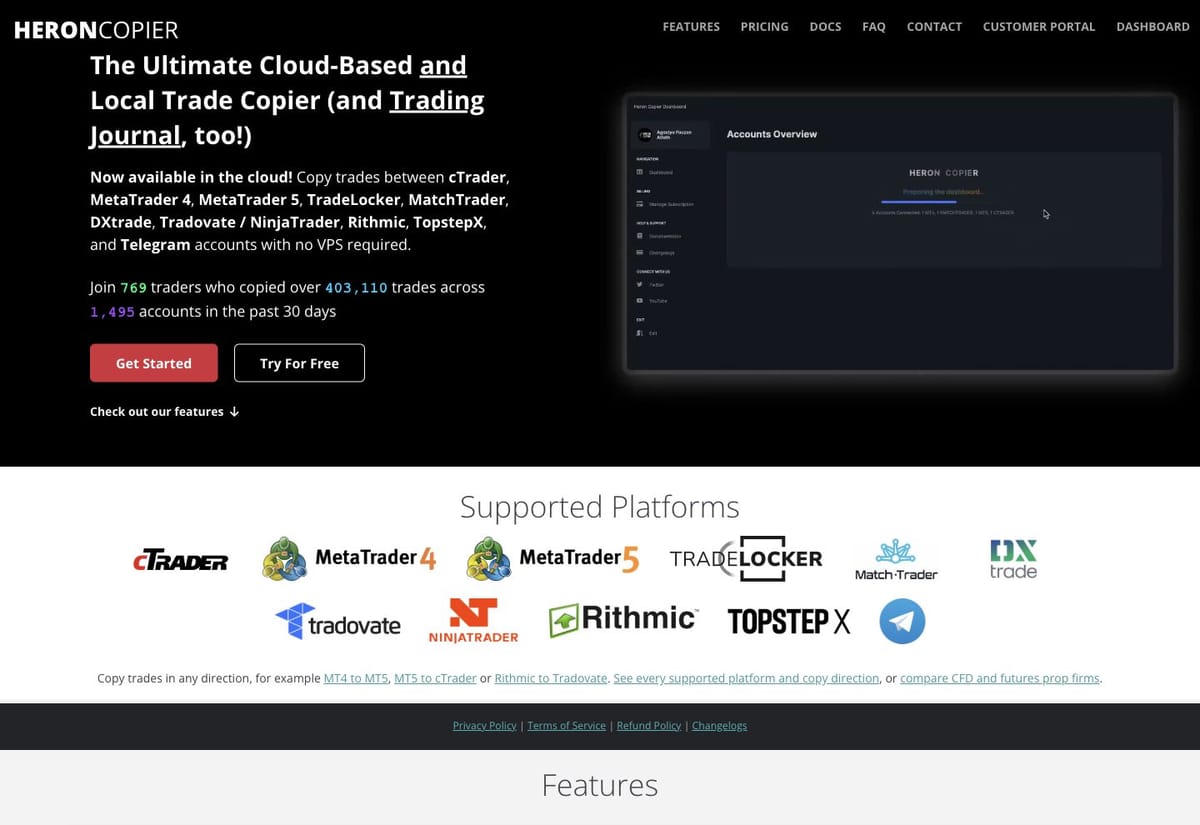Open the FEATURES nav menu item
1200x825 pixels.
click(x=691, y=27)
